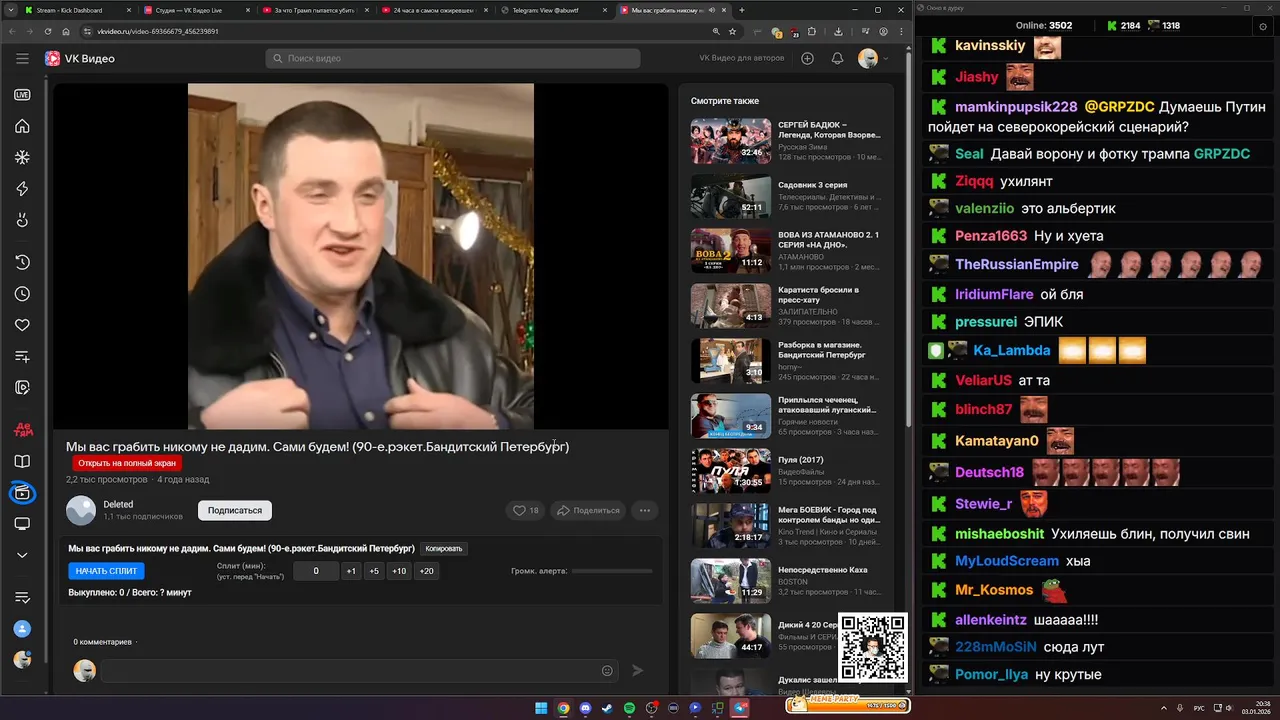The height and width of the screenshot is (720, 1280).
Task: Go to Home in left sidebar
Action: (22, 126)
